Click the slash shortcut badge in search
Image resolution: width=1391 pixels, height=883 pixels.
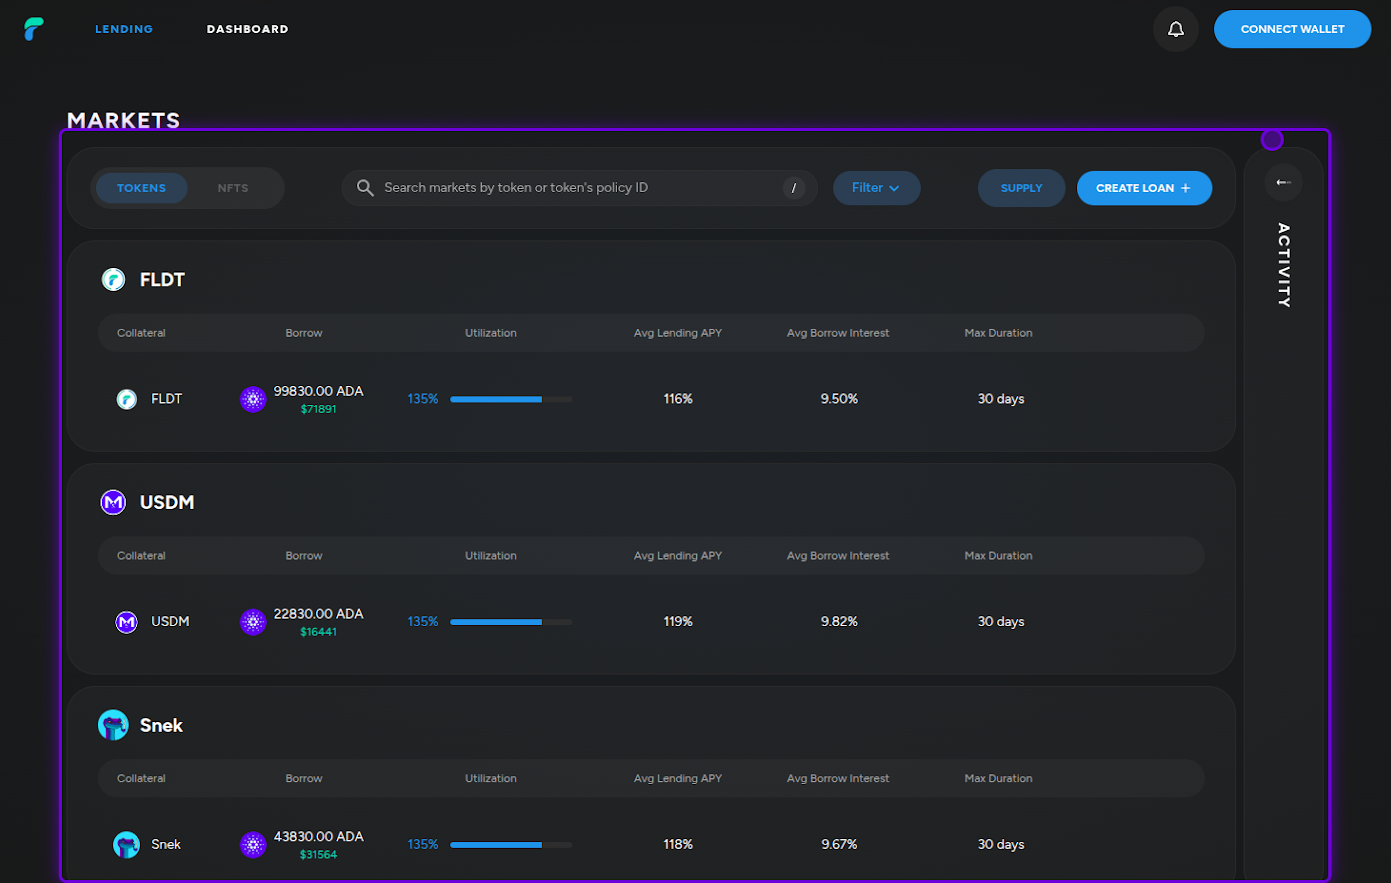(x=794, y=188)
